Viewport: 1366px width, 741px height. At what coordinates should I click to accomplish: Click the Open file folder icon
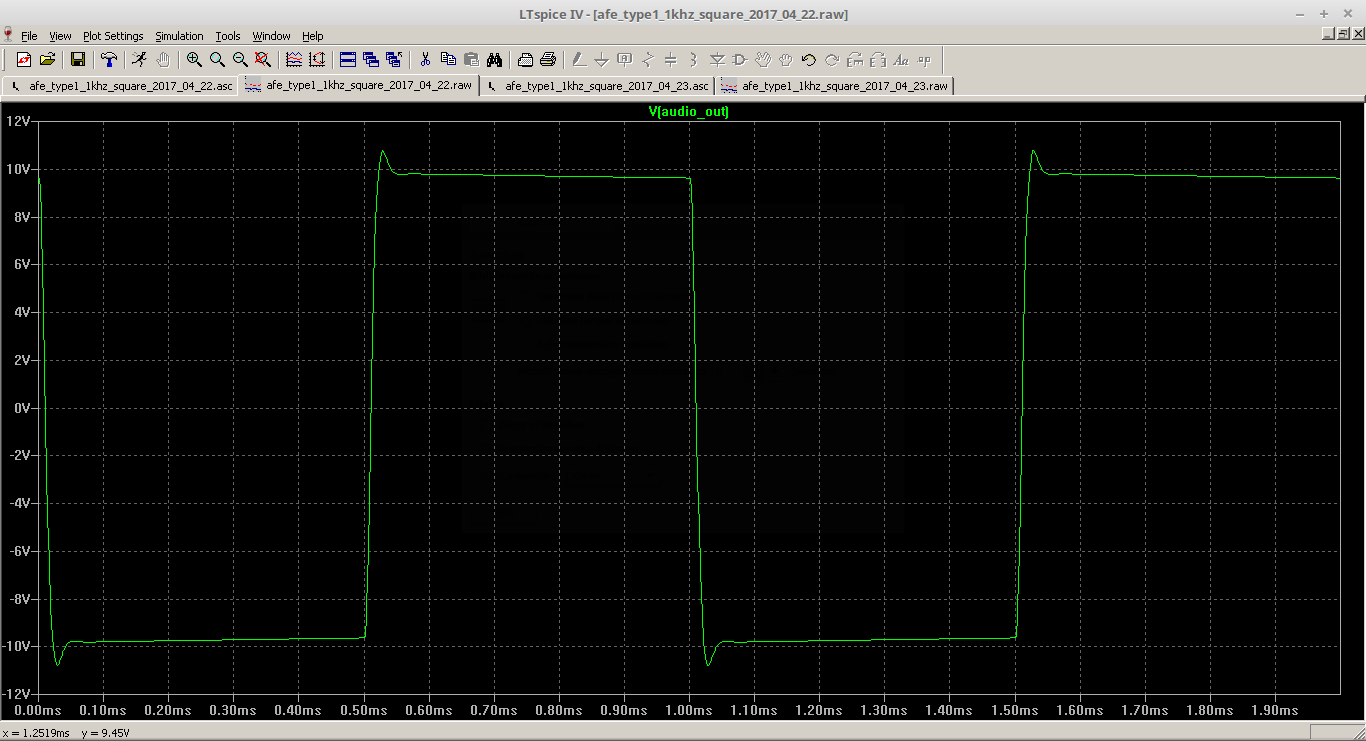click(47, 60)
